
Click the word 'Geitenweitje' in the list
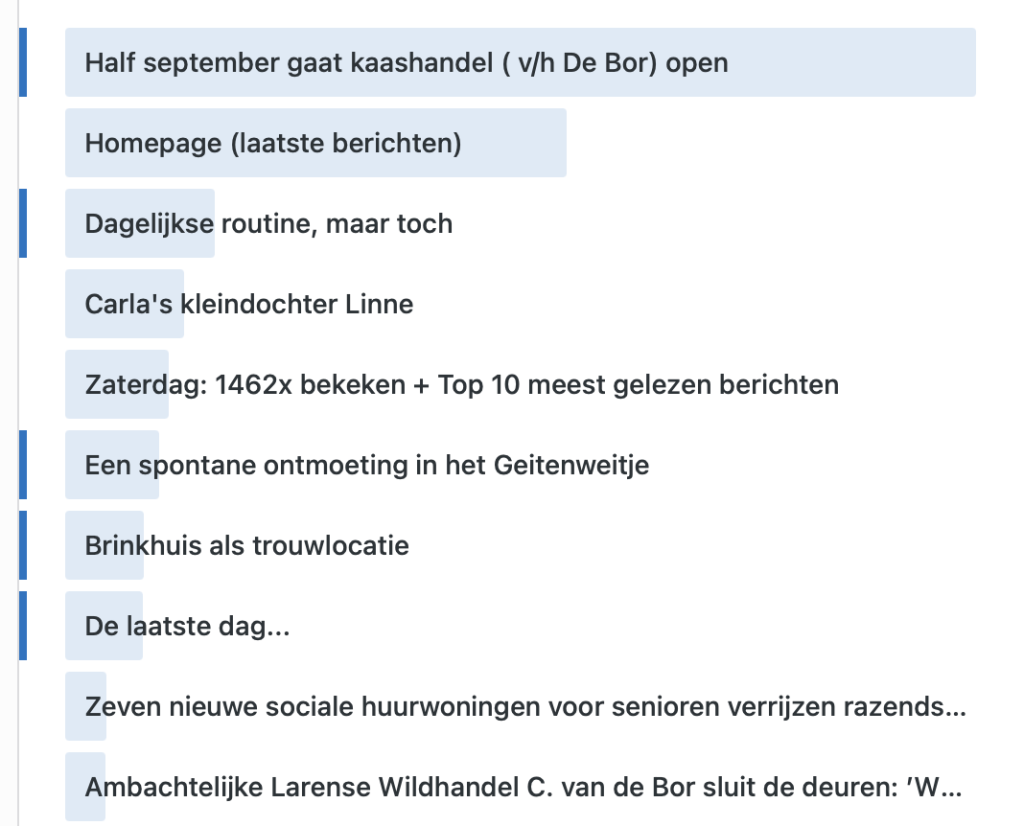tap(571, 465)
